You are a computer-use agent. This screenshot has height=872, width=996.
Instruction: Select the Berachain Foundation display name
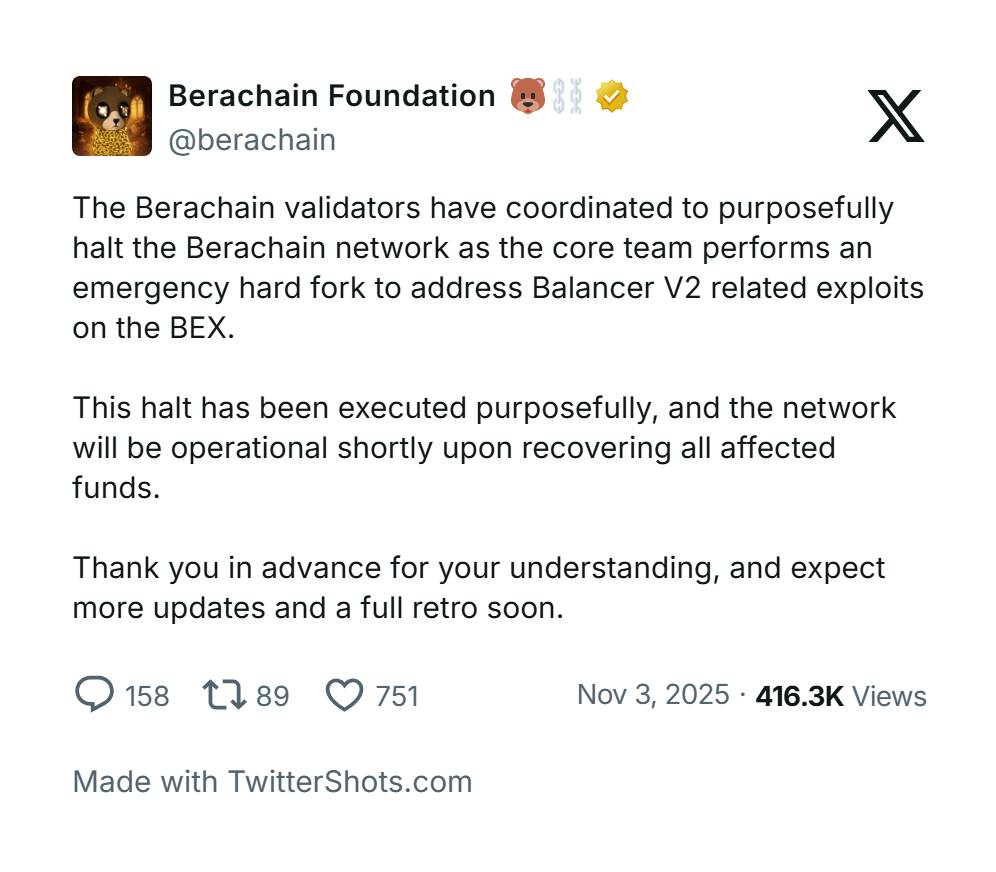pyautogui.click(x=331, y=95)
